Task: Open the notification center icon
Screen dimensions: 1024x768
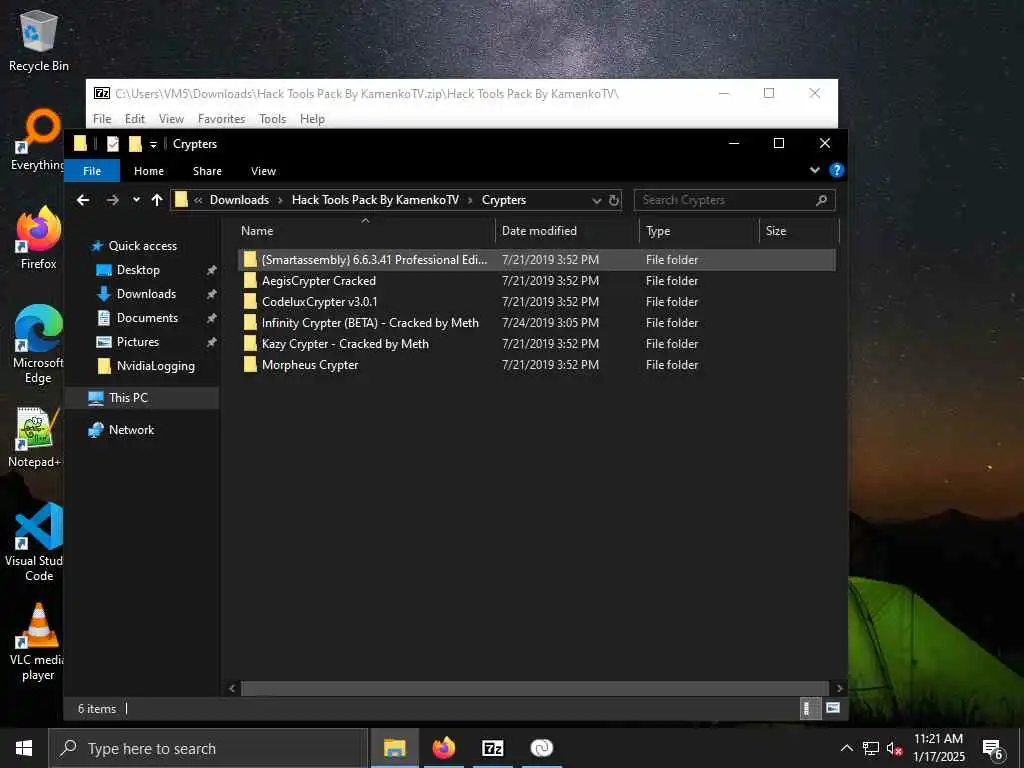Action: tap(993, 748)
